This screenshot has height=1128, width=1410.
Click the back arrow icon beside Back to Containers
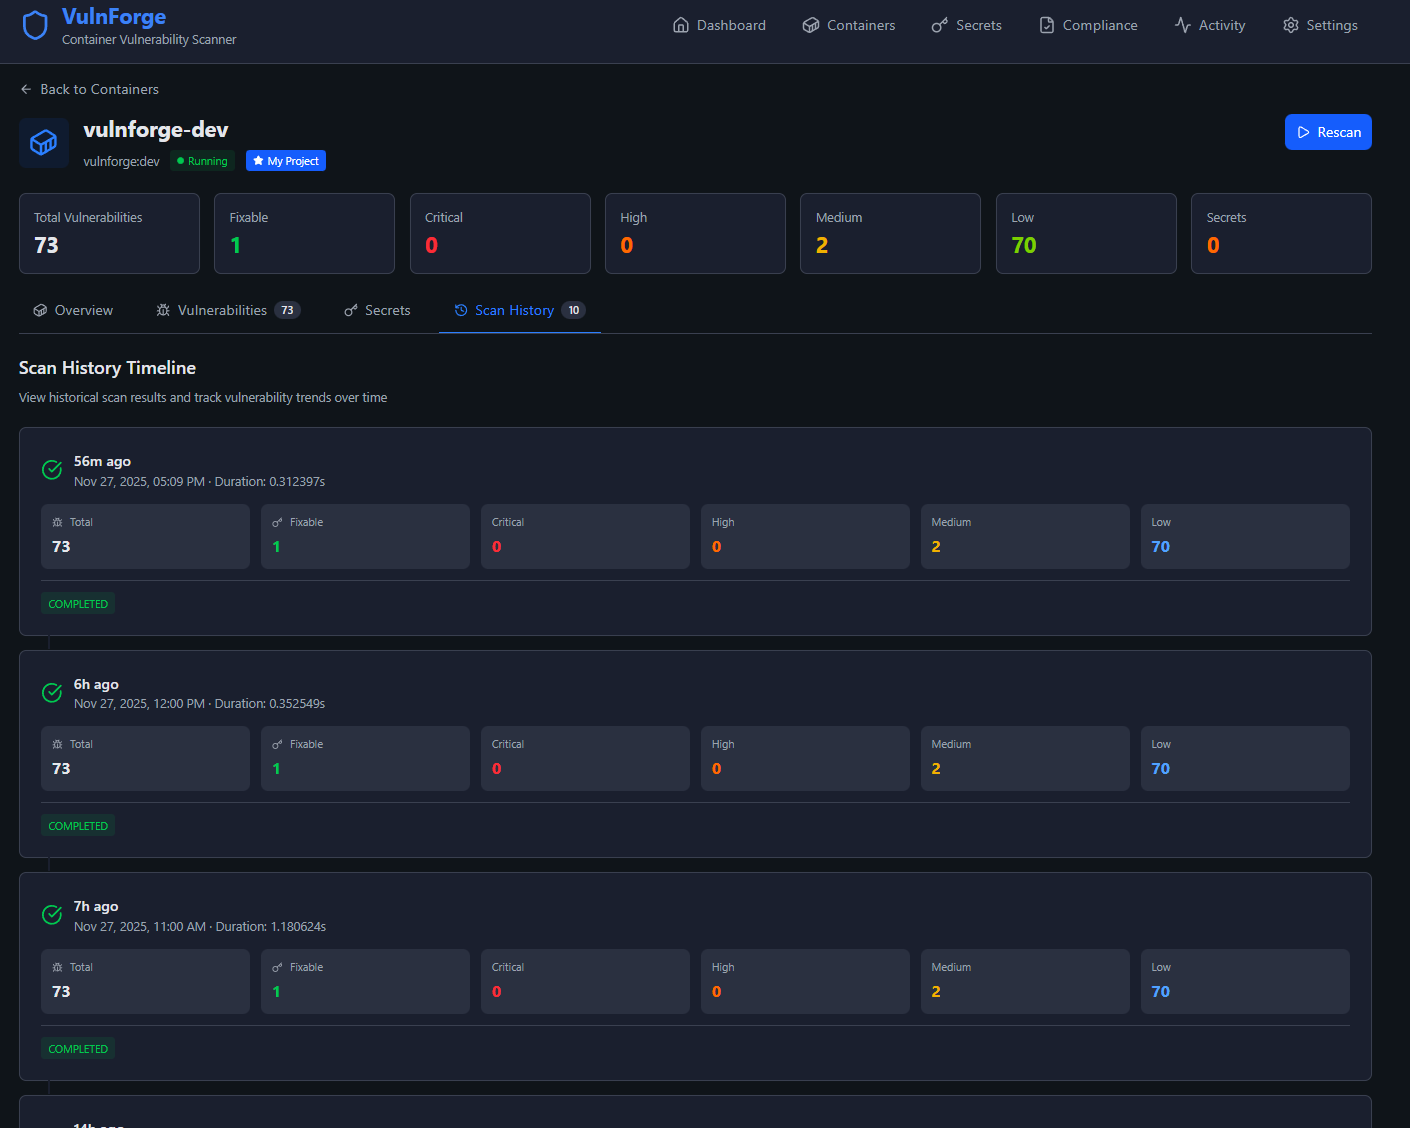click(x=26, y=89)
